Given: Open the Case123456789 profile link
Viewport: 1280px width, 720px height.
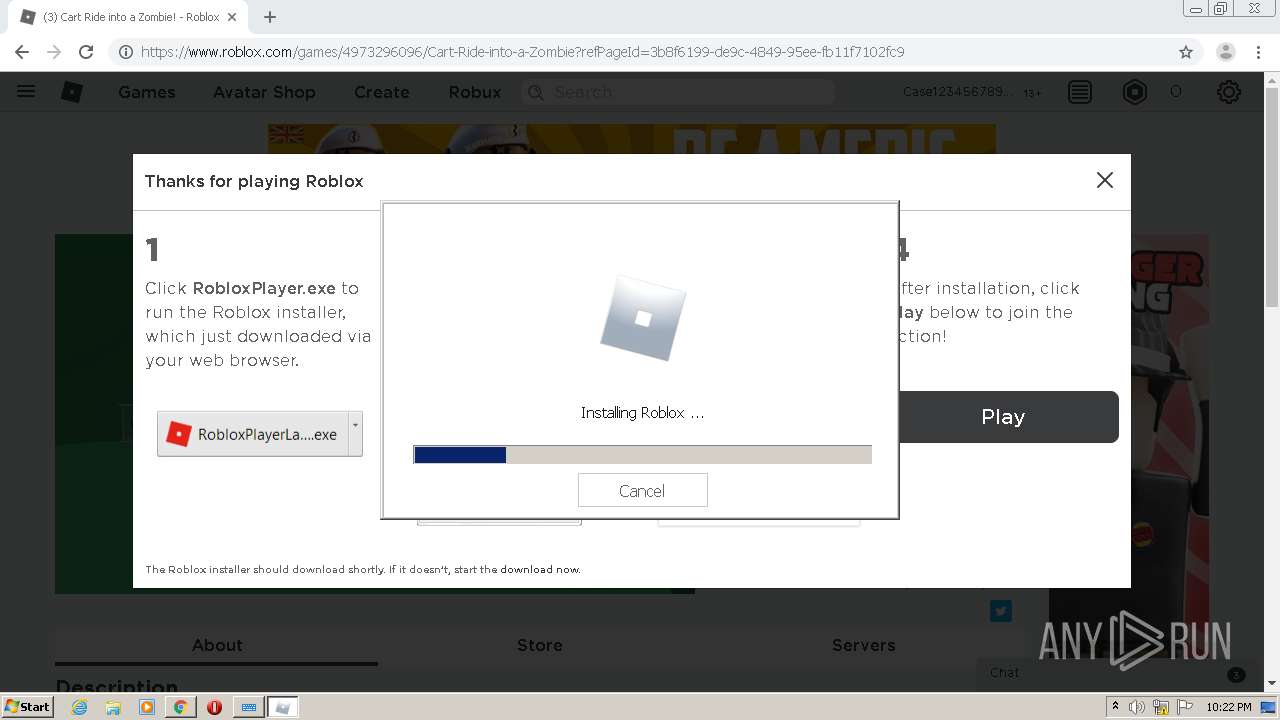Looking at the screenshot, I should pos(957,92).
